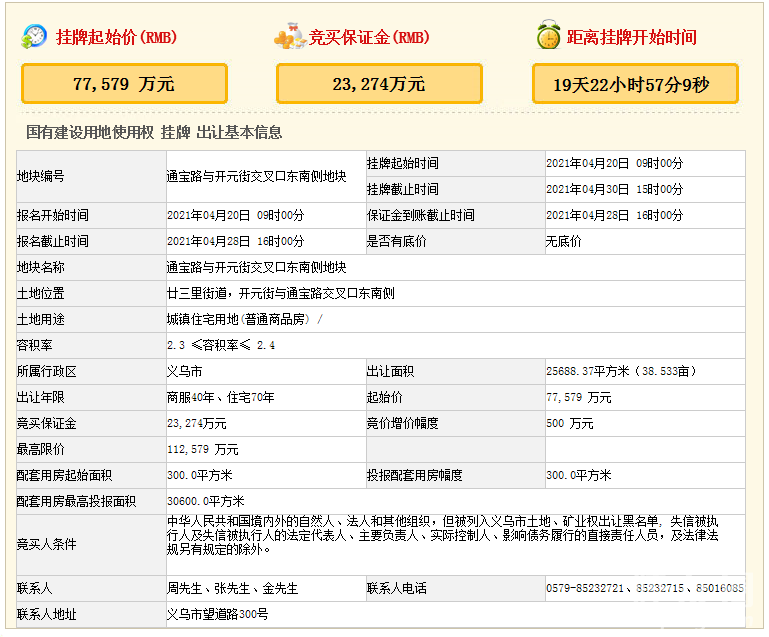Click the 77,579 万元 starting price box
This screenshot has height=637, width=769.
pos(124,84)
